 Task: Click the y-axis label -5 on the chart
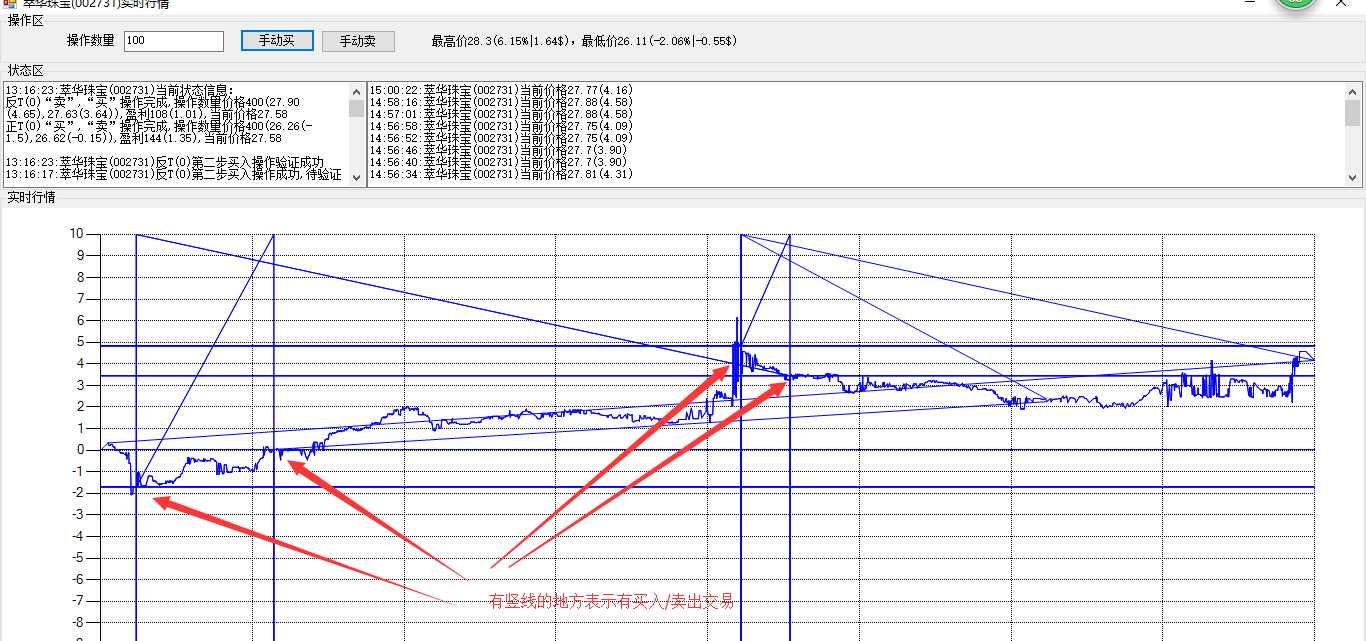pyautogui.click(x=79, y=557)
